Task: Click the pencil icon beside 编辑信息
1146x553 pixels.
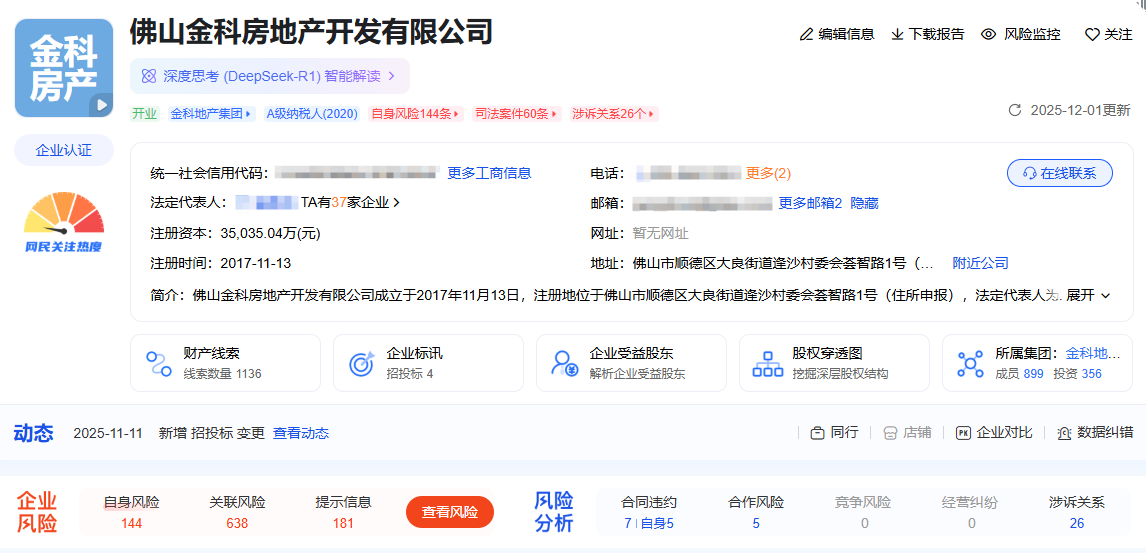Action: 807,34
